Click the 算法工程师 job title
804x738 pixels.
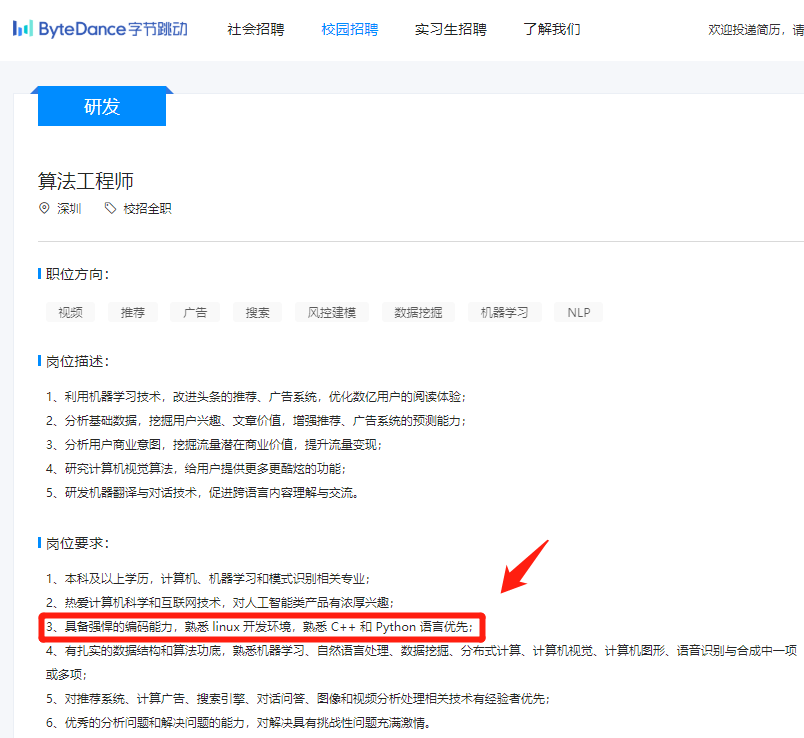tap(86, 181)
